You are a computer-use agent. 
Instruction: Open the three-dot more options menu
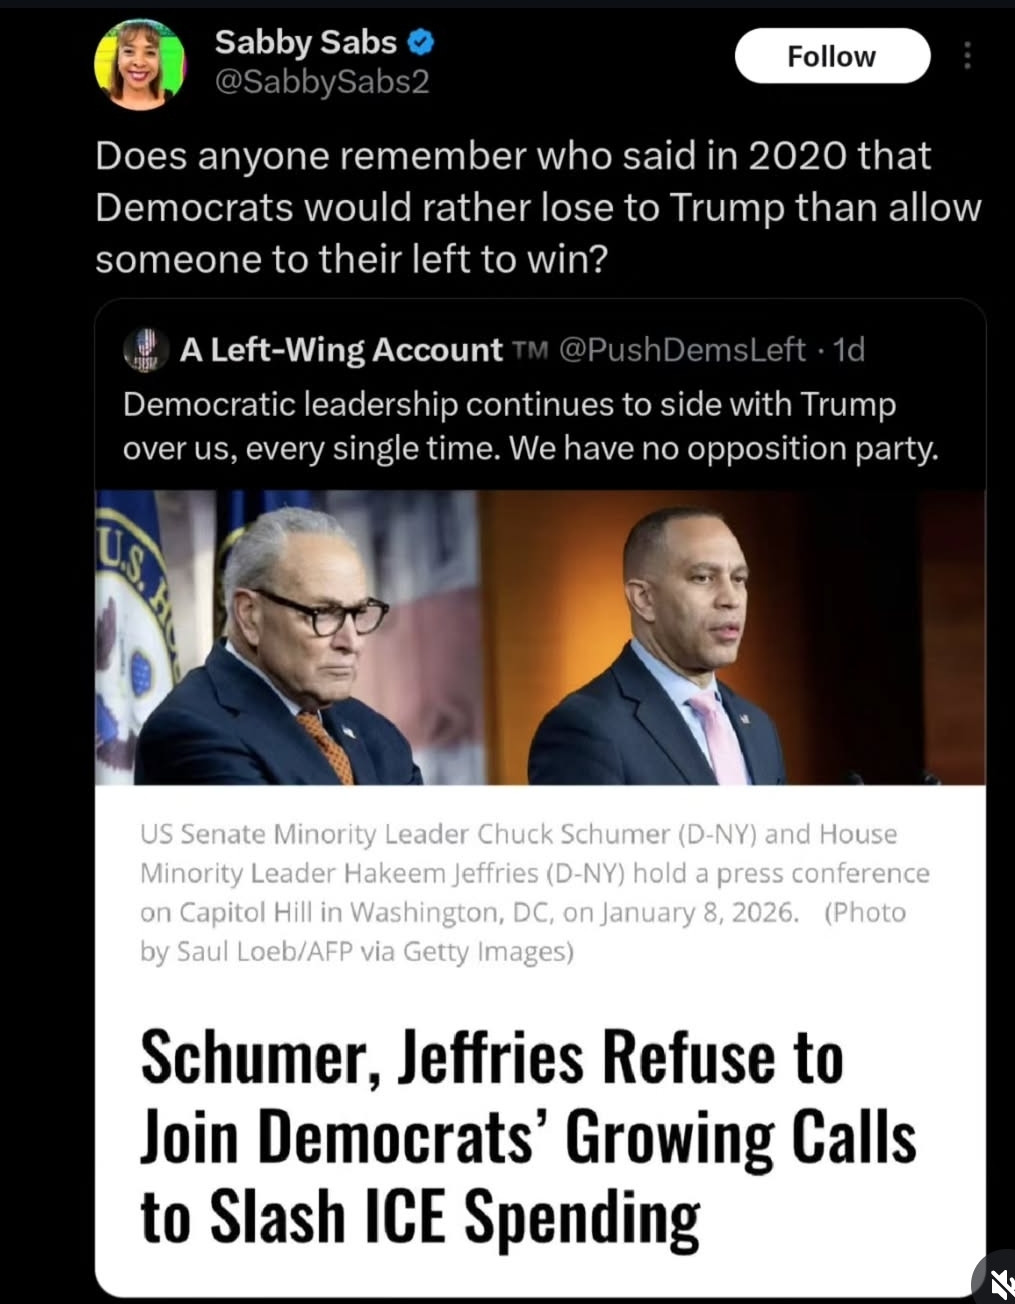[967, 56]
